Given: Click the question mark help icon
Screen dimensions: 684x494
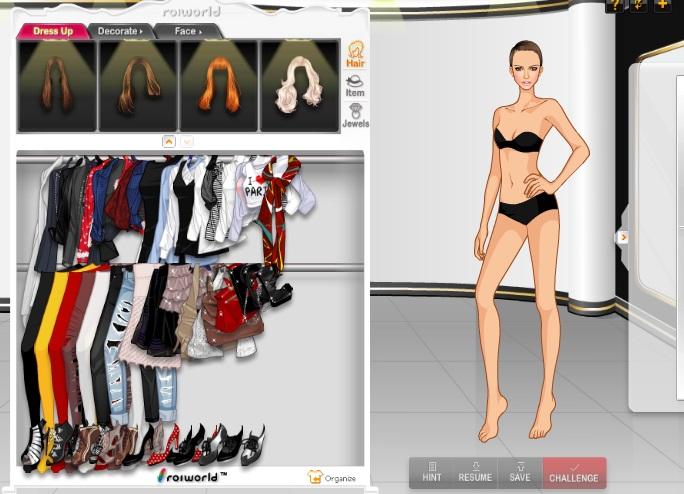Looking at the screenshot, I should click(614, 5).
